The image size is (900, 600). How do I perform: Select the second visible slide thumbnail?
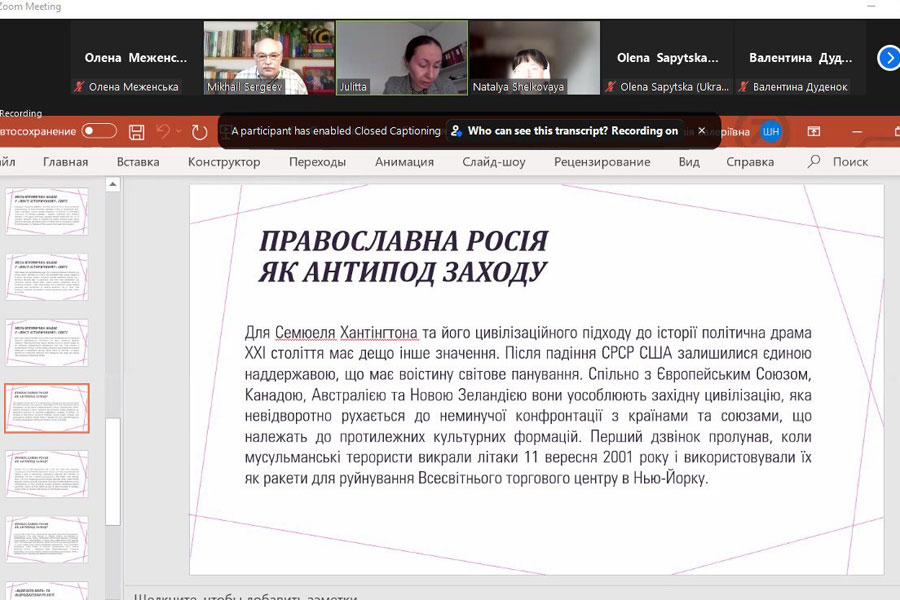(x=47, y=277)
